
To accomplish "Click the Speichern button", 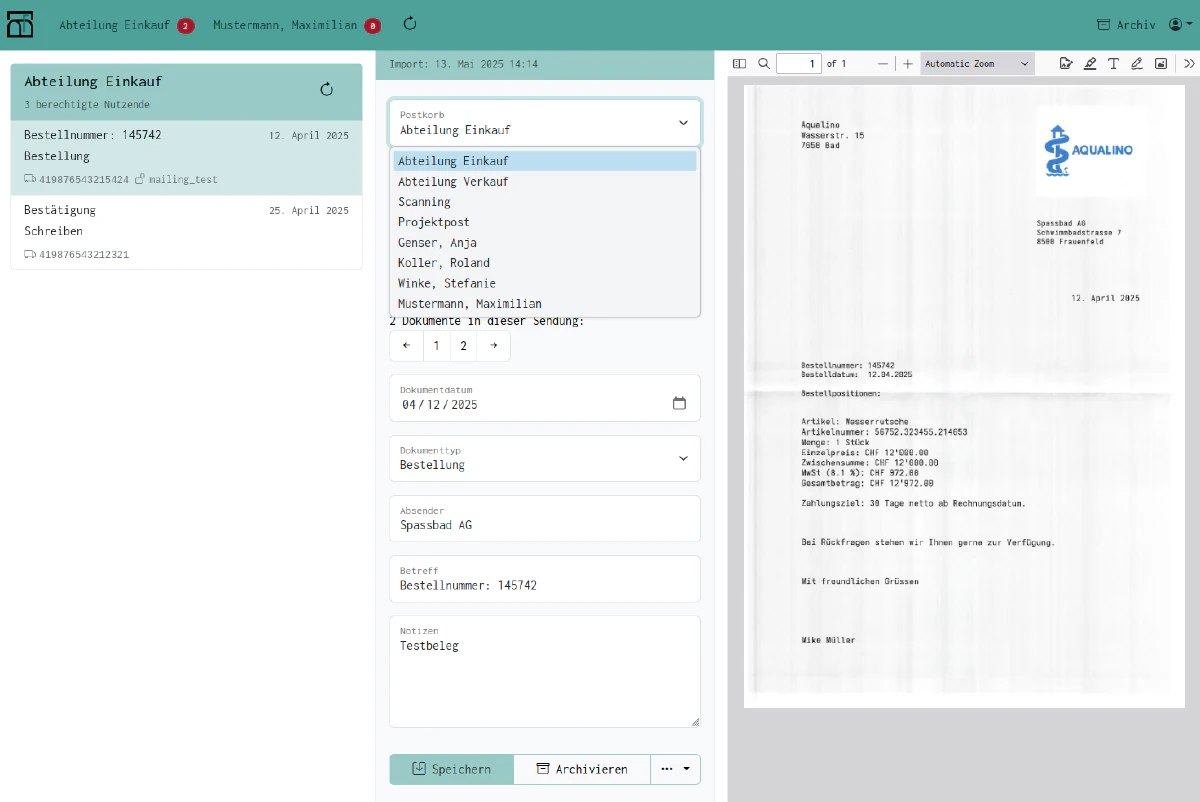I will click(451, 769).
